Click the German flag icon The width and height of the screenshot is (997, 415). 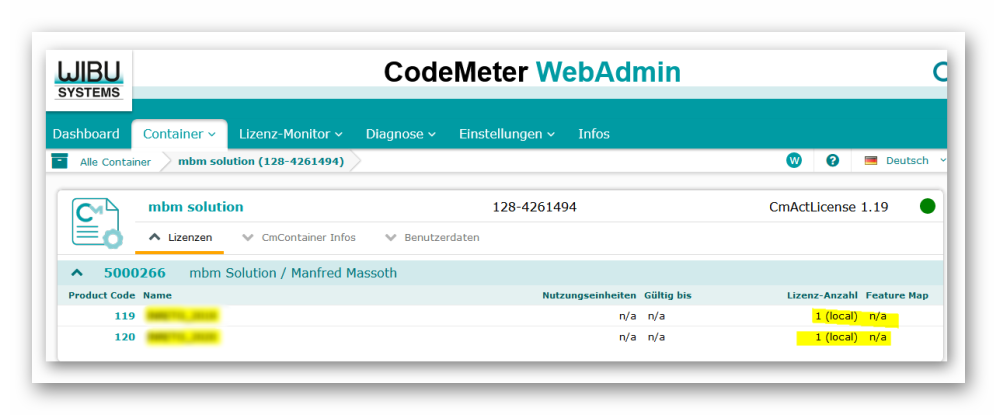(x=871, y=161)
